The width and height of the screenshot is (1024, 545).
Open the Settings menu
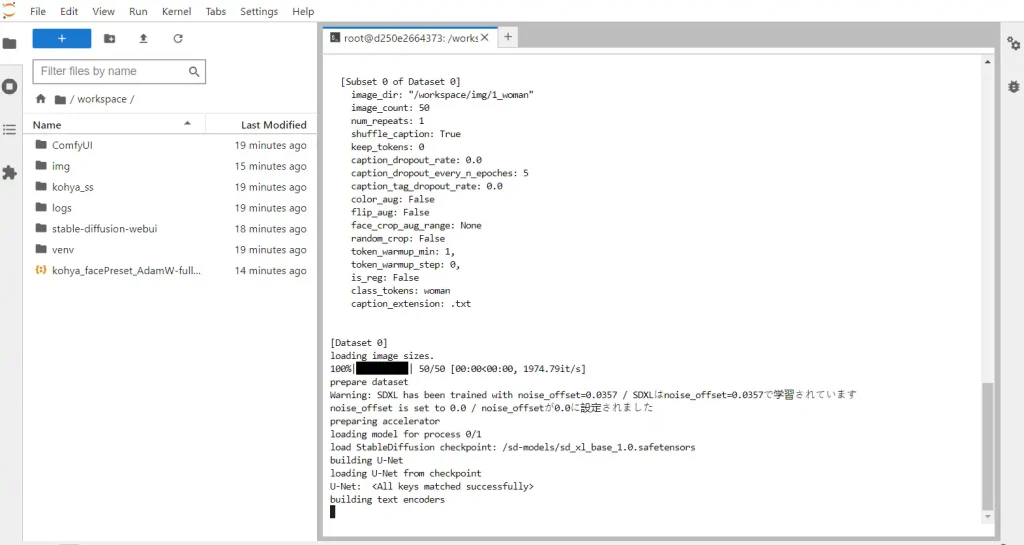click(259, 11)
